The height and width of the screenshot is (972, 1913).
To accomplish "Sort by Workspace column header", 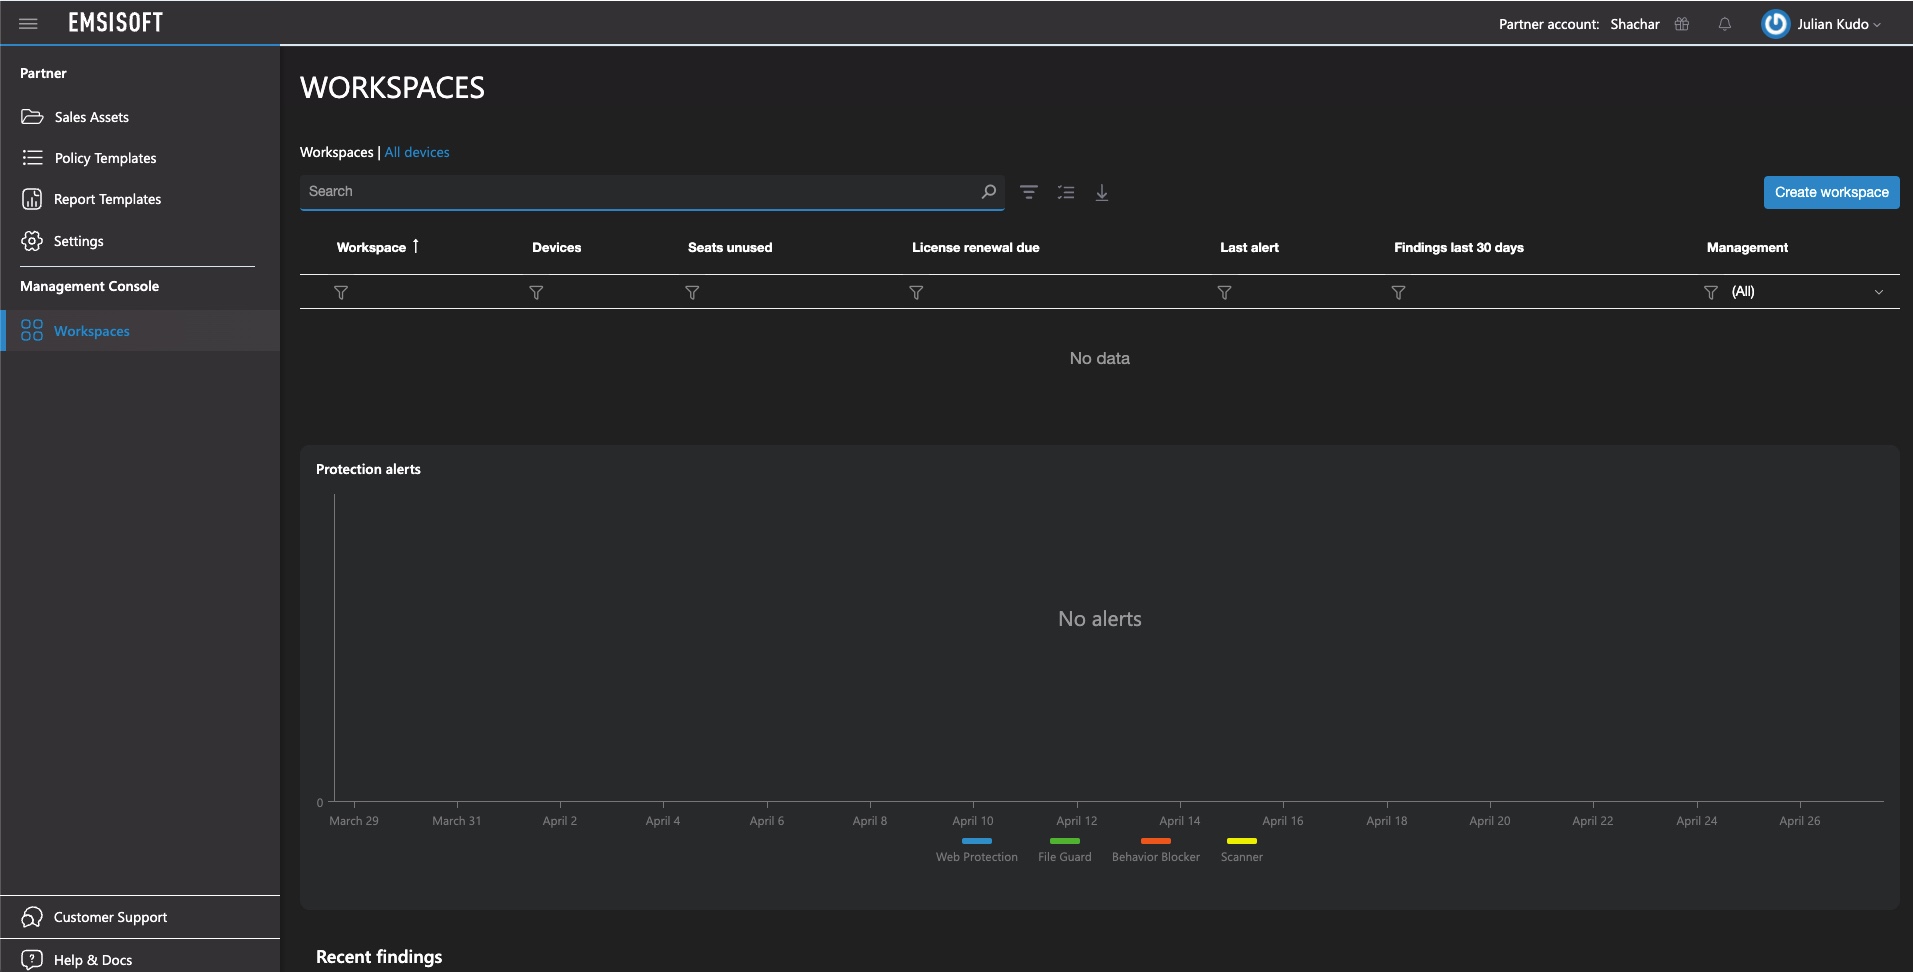I will [x=372, y=248].
